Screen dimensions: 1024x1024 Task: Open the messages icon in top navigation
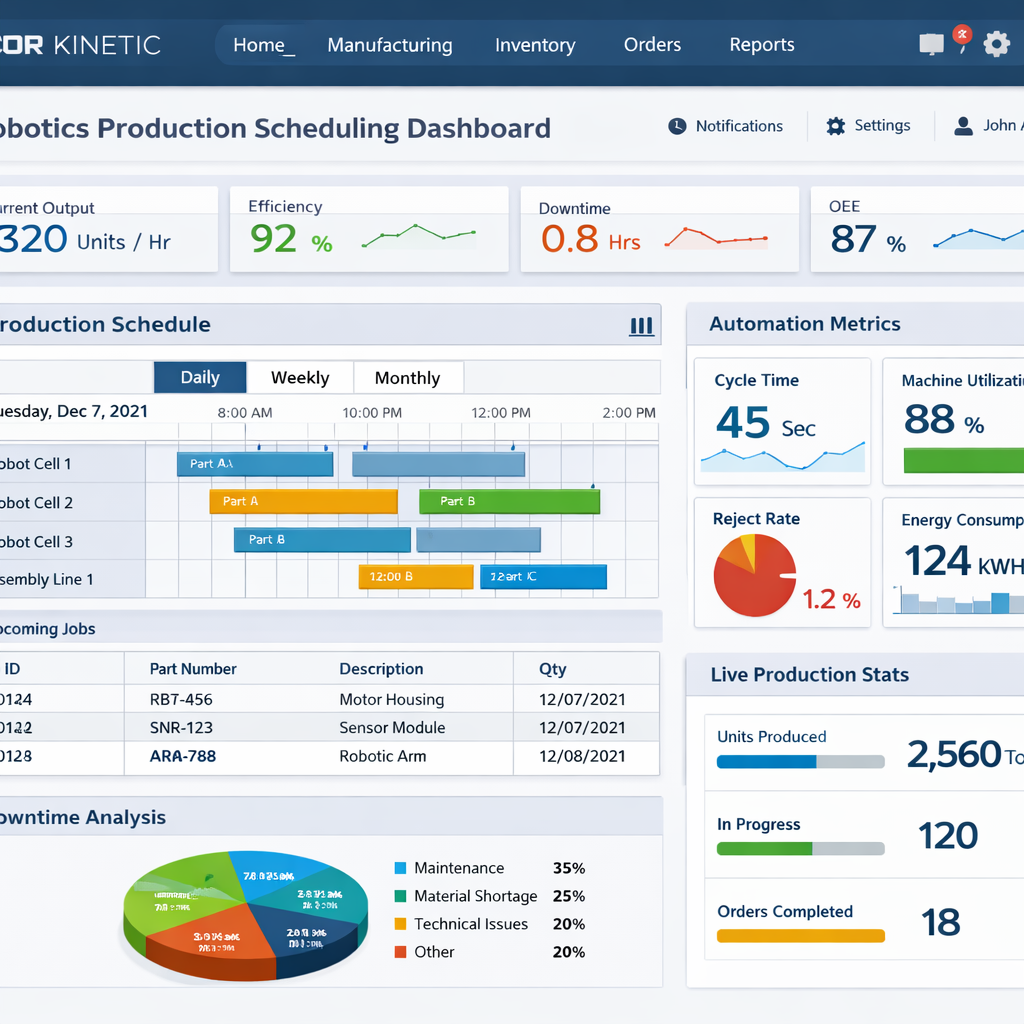coord(931,44)
